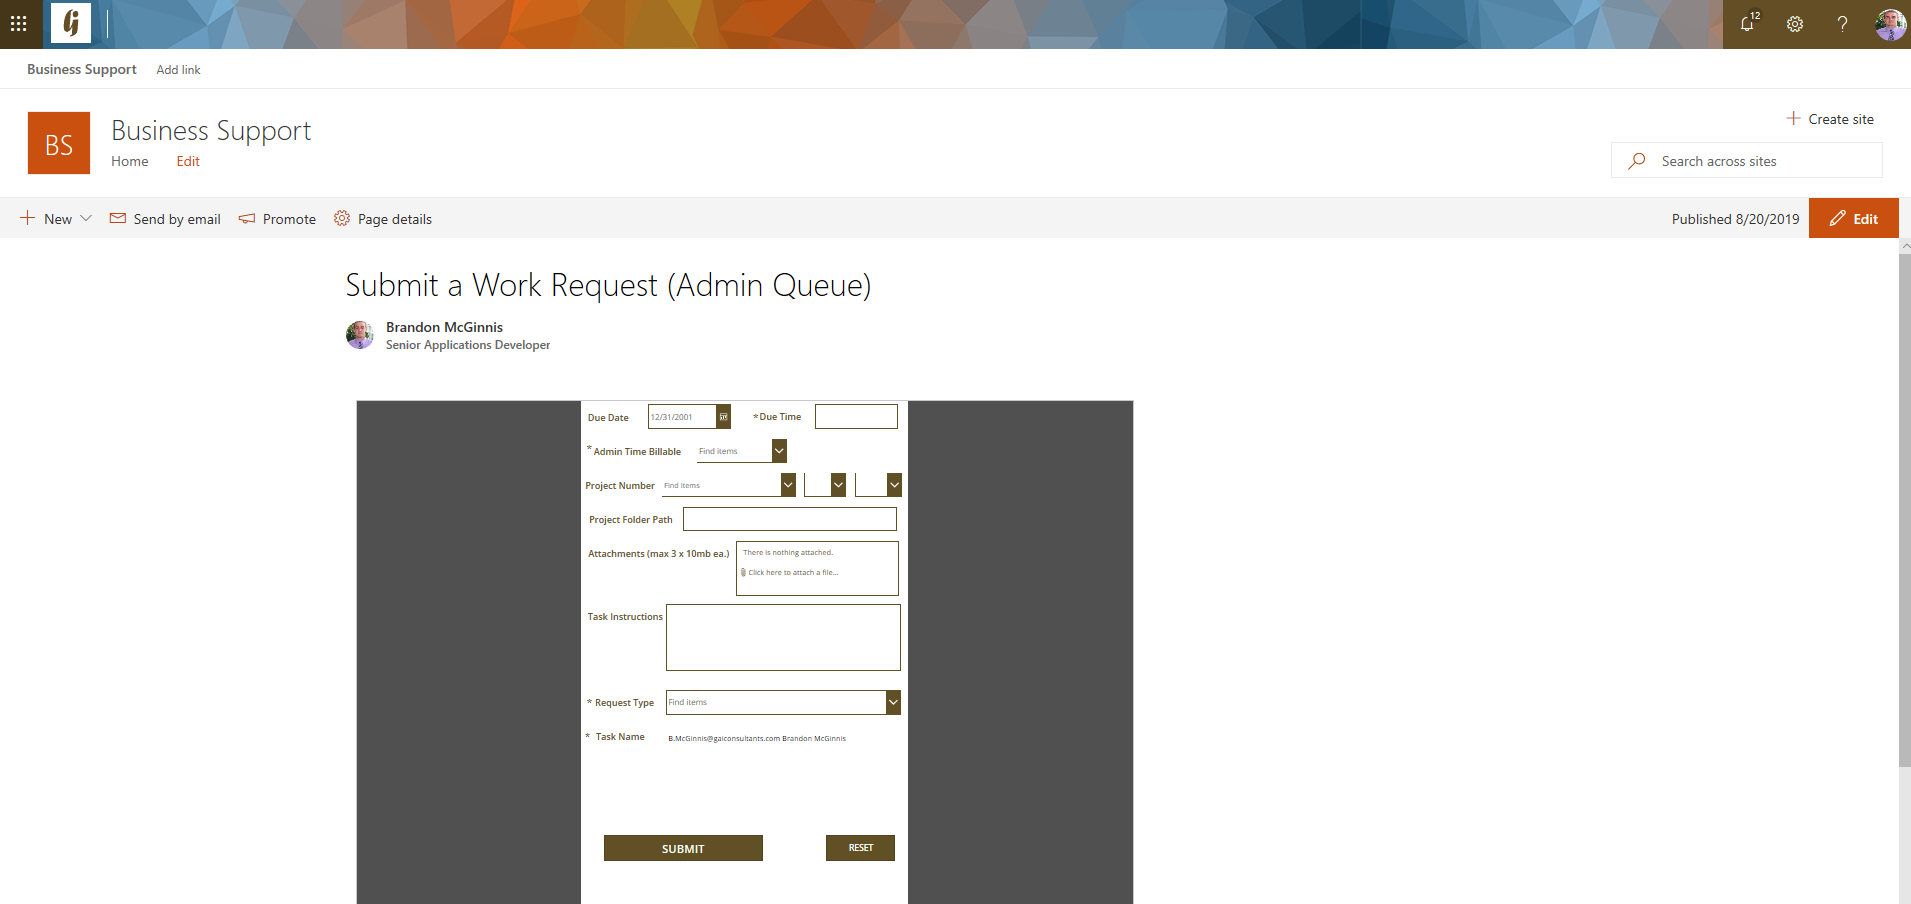This screenshot has height=904, width=1911.
Task: Open the Project Number dropdown
Action: [789, 484]
